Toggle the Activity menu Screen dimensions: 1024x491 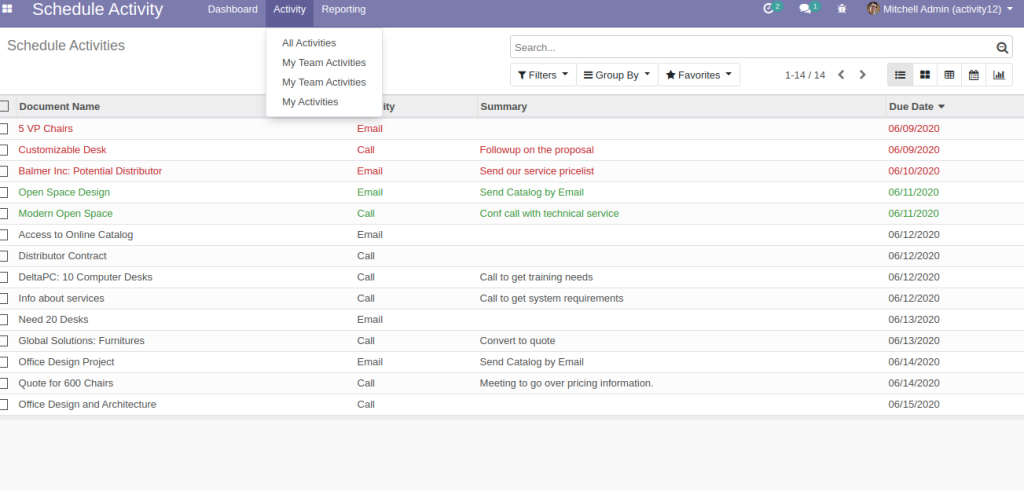(x=289, y=9)
